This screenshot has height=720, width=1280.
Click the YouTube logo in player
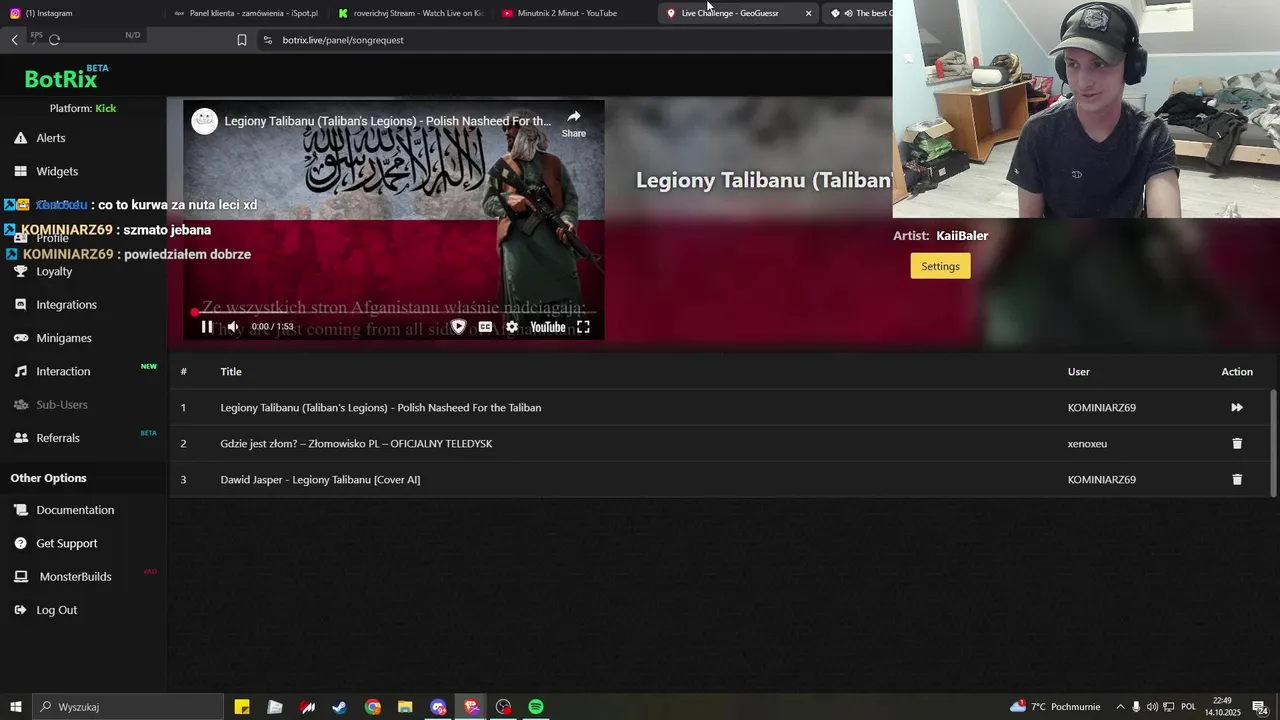click(547, 326)
